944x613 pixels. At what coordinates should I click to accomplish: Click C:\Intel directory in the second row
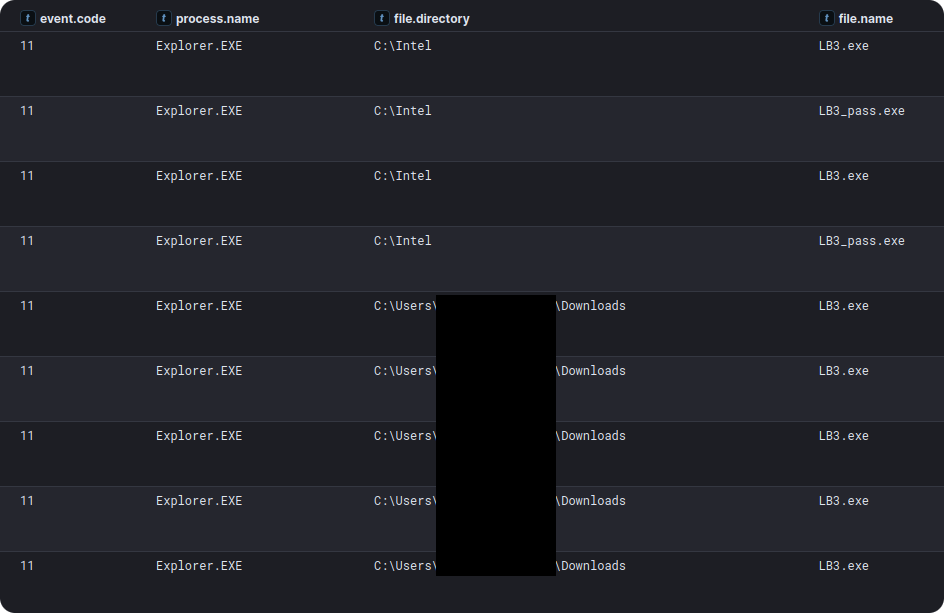[402, 111]
